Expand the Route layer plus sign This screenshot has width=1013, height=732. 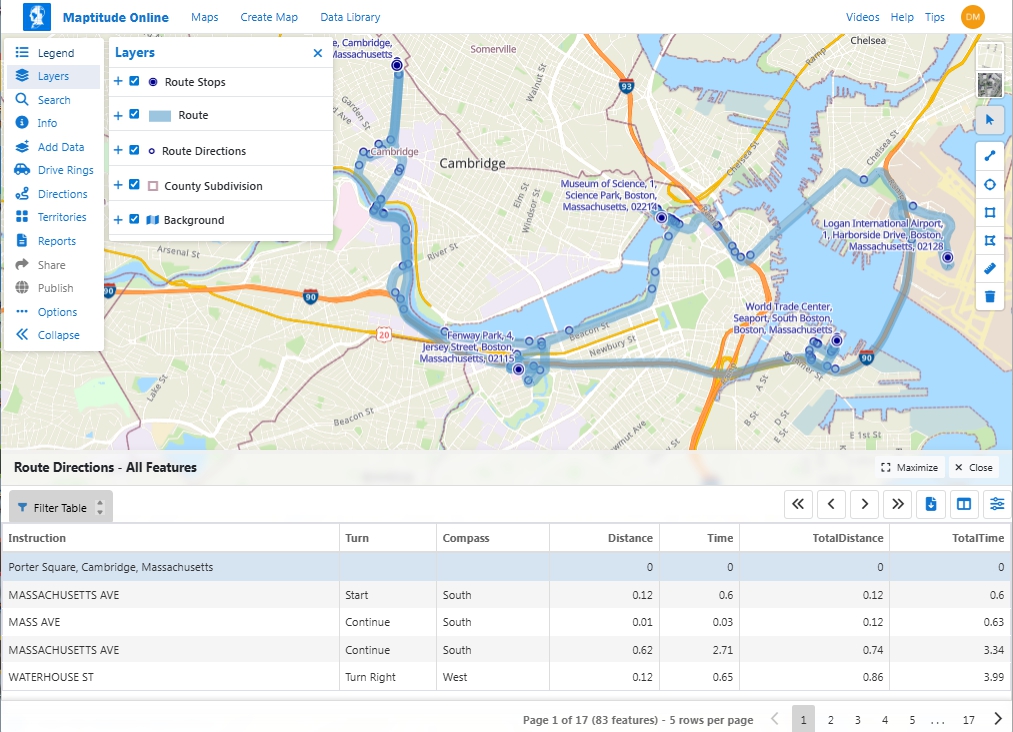118,116
